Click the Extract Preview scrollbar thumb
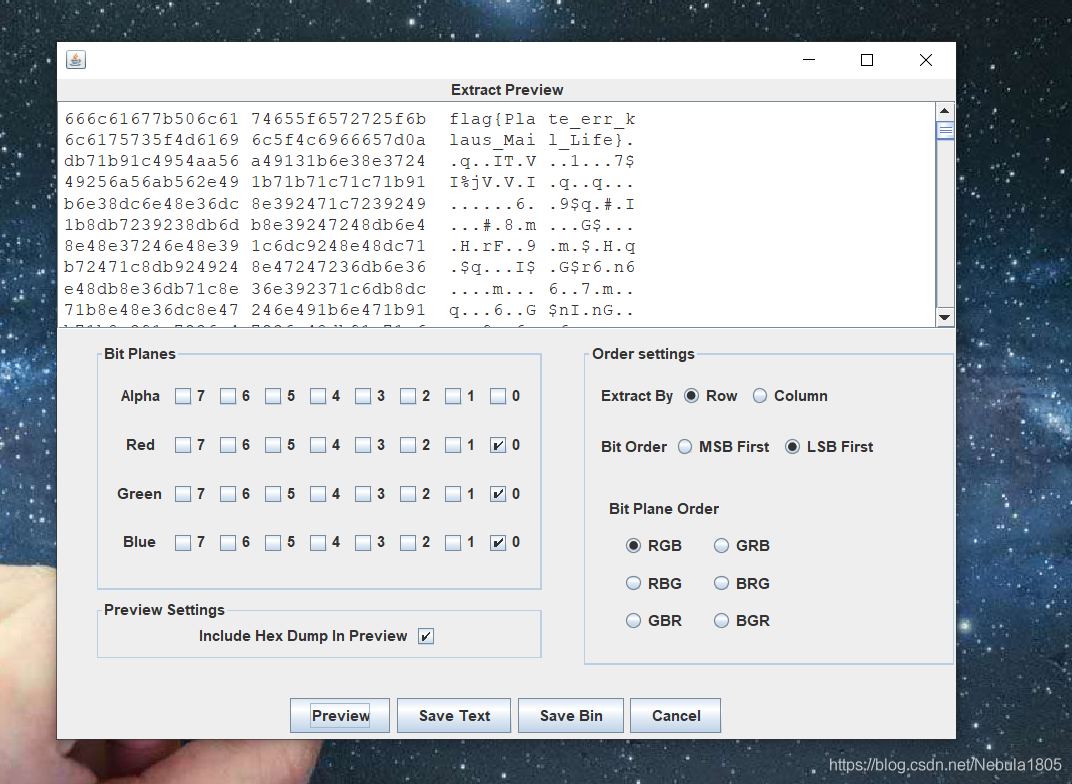 (944, 130)
